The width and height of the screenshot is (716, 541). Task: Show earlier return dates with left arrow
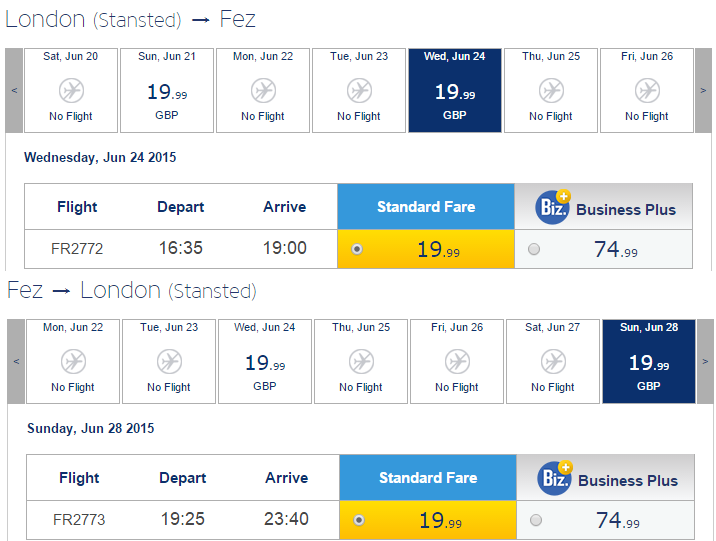coord(16,361)
